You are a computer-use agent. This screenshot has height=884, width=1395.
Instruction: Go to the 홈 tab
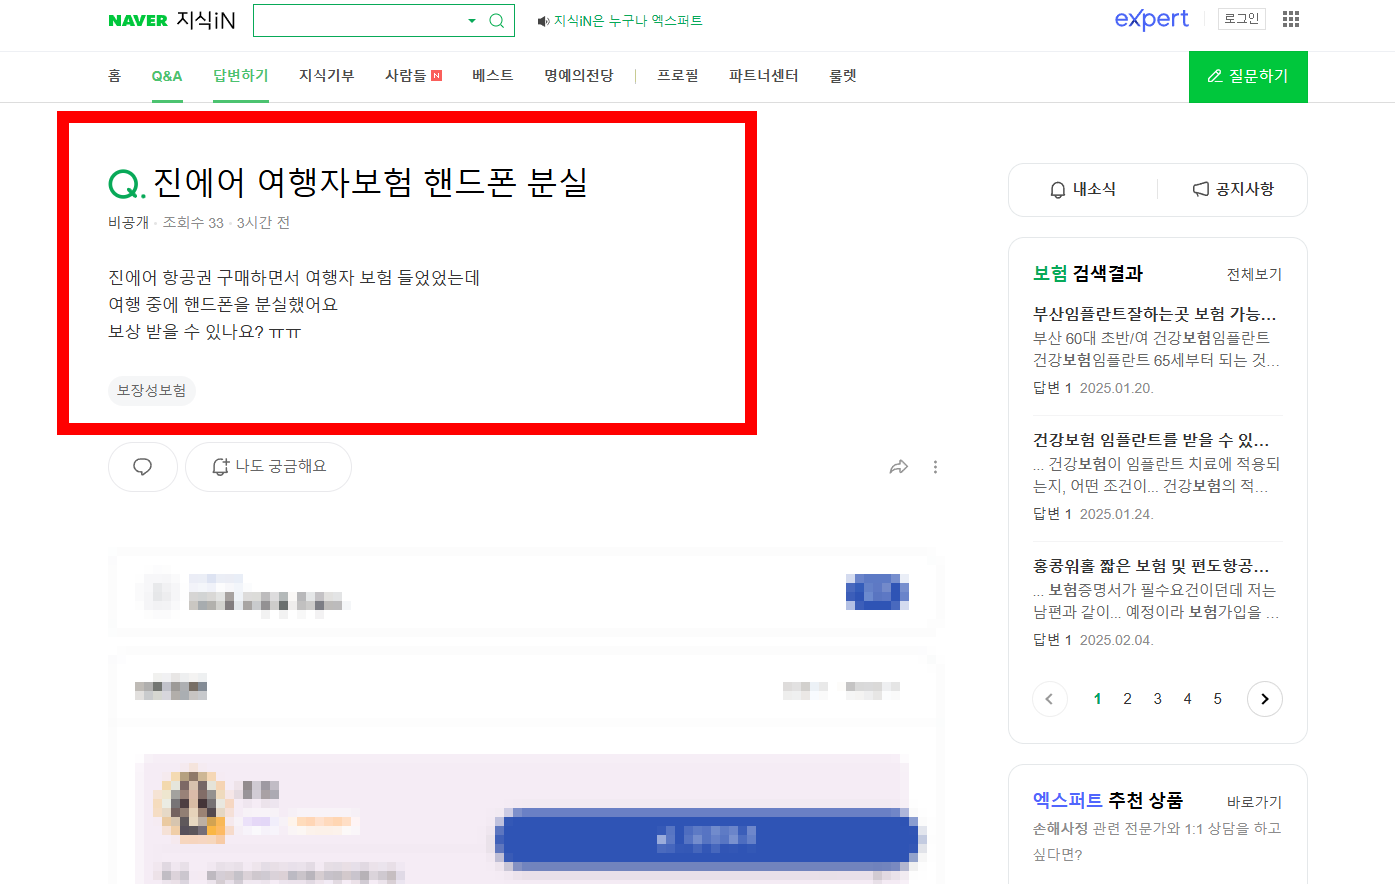114,76
